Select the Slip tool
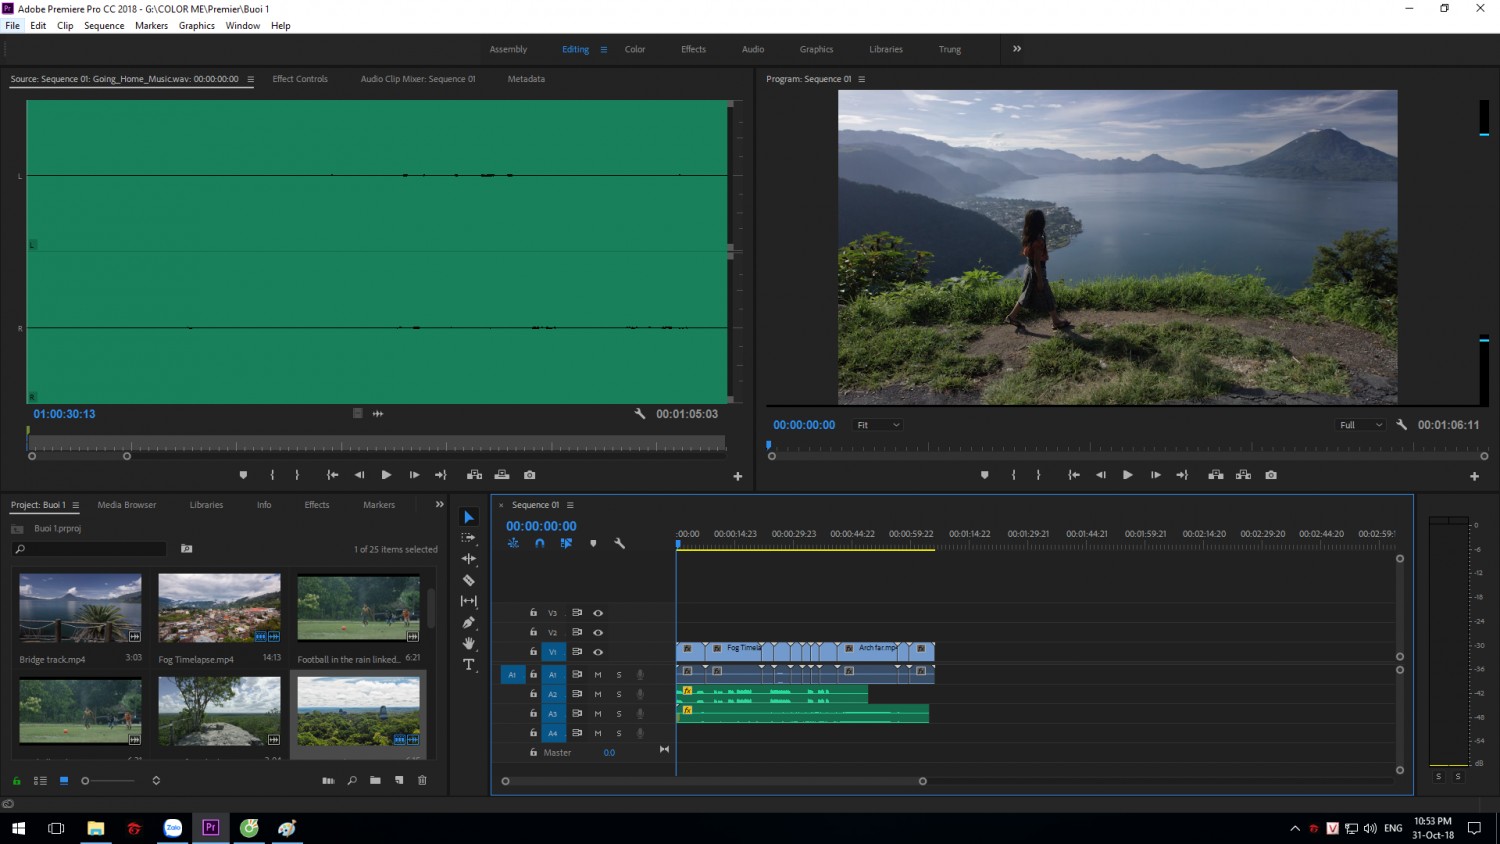 pos(469,601)
